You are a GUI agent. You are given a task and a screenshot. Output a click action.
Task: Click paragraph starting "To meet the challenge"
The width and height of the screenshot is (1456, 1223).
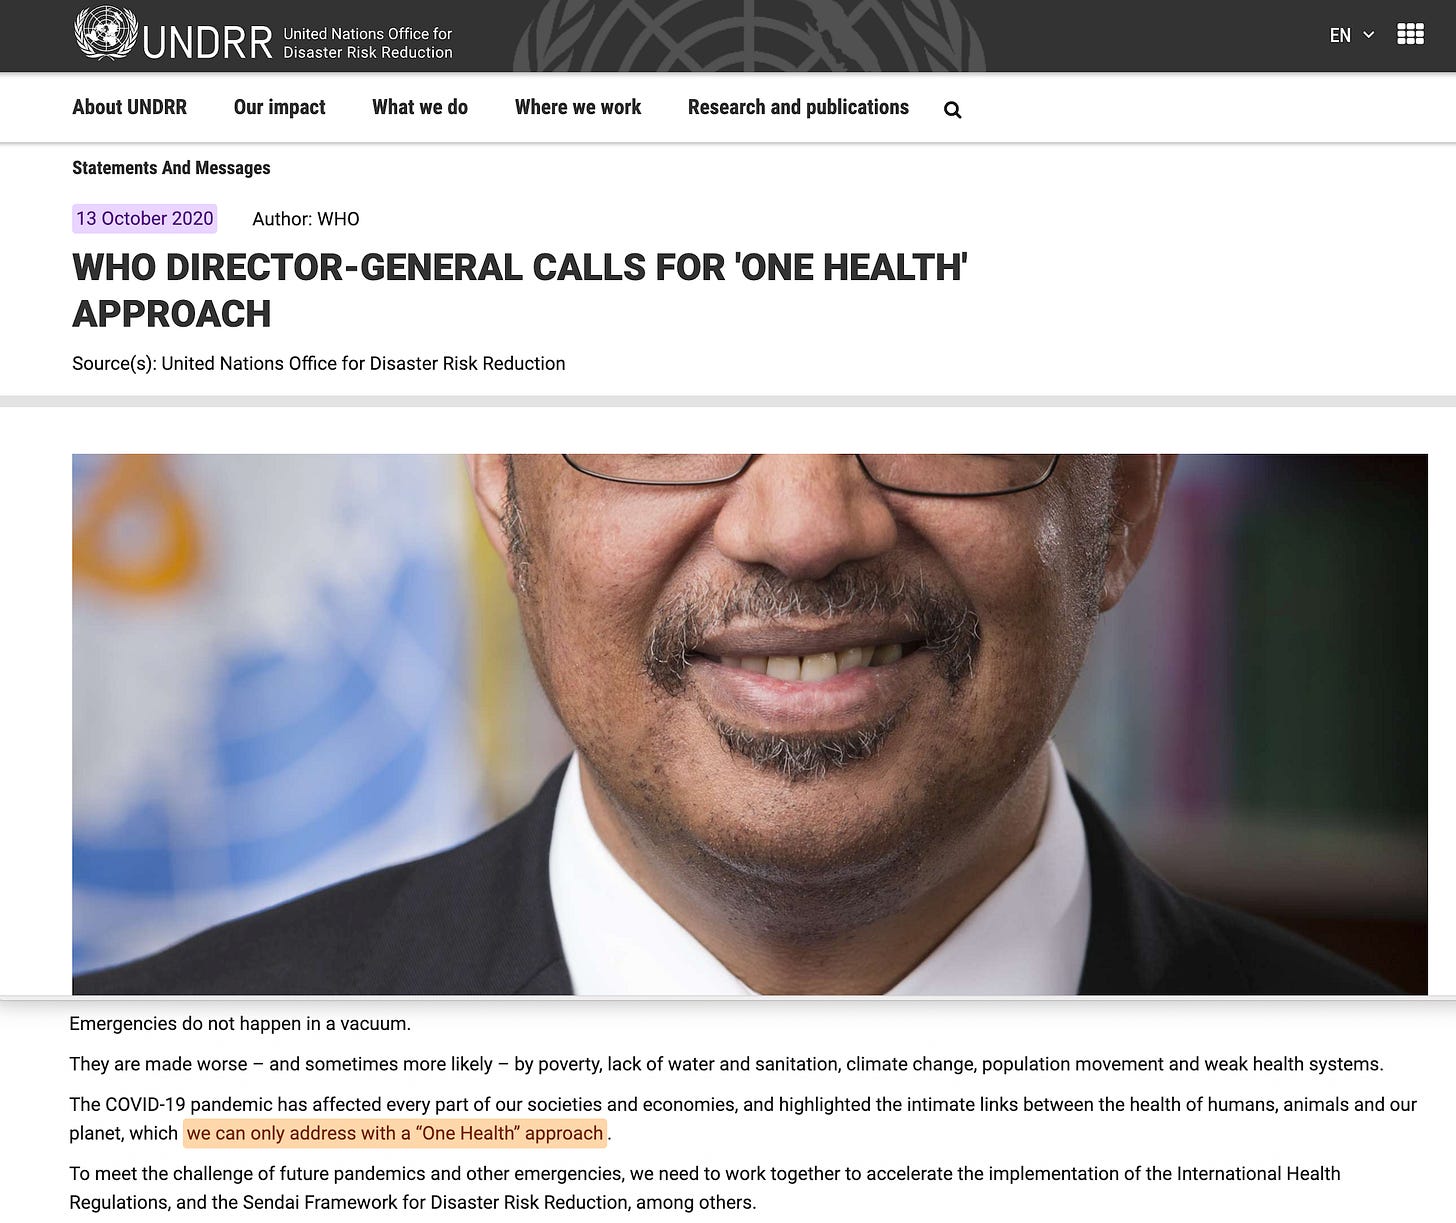(705, 1187)
